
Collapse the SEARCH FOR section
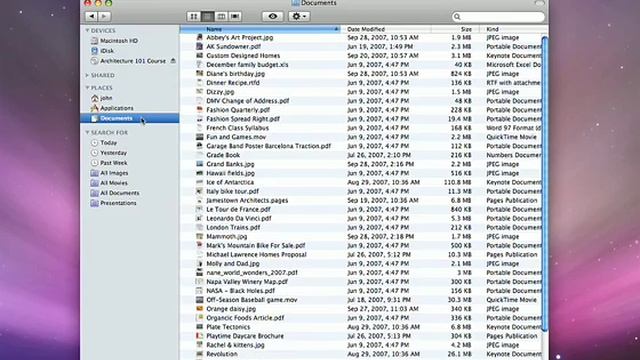click(x=87, y=133)
